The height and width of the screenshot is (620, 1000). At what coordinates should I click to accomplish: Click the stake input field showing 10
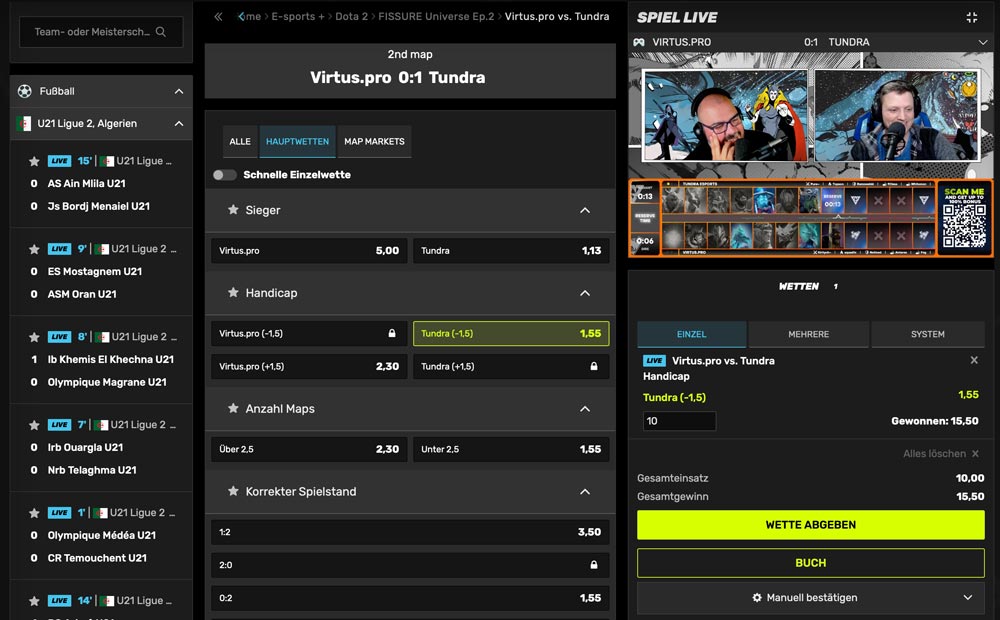[679, 421]
